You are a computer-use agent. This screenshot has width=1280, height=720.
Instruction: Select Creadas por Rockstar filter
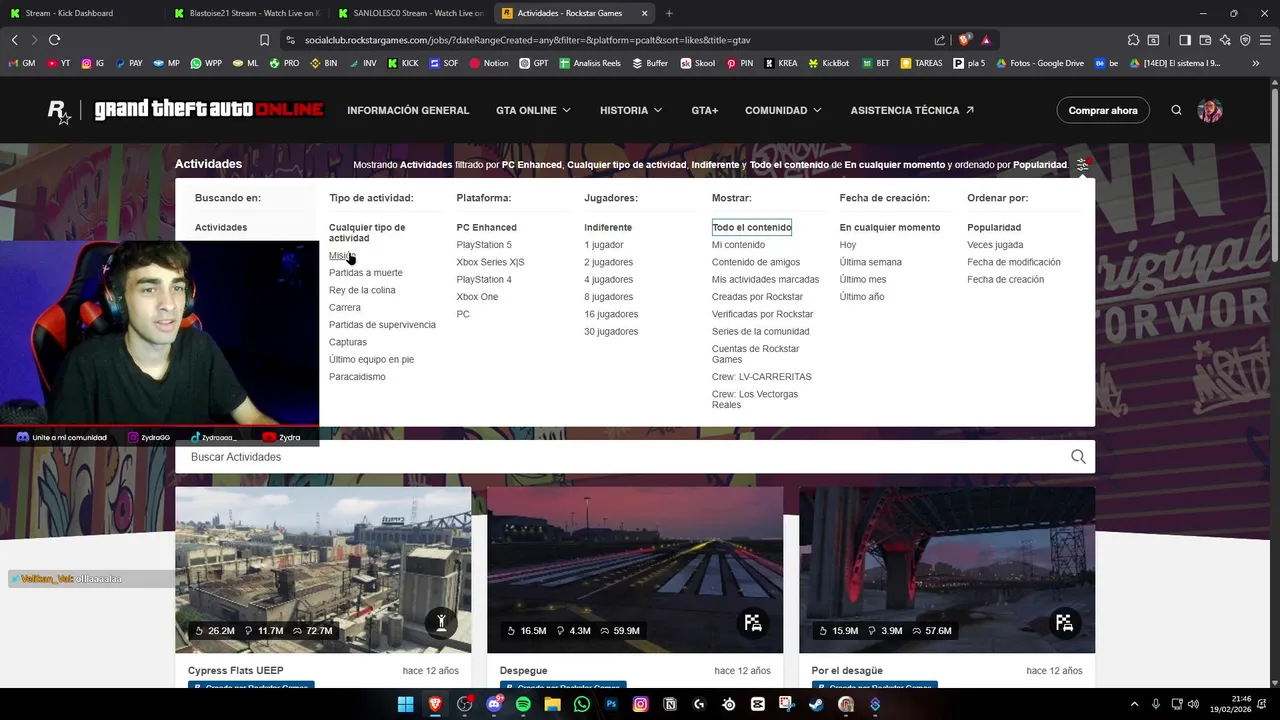point(757,297)
